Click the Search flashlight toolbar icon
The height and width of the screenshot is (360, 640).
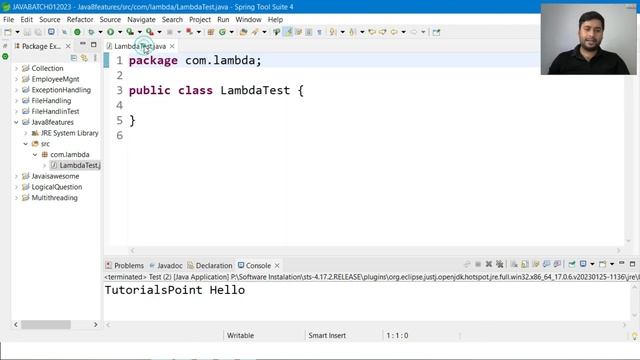click(x=255, y=32)
